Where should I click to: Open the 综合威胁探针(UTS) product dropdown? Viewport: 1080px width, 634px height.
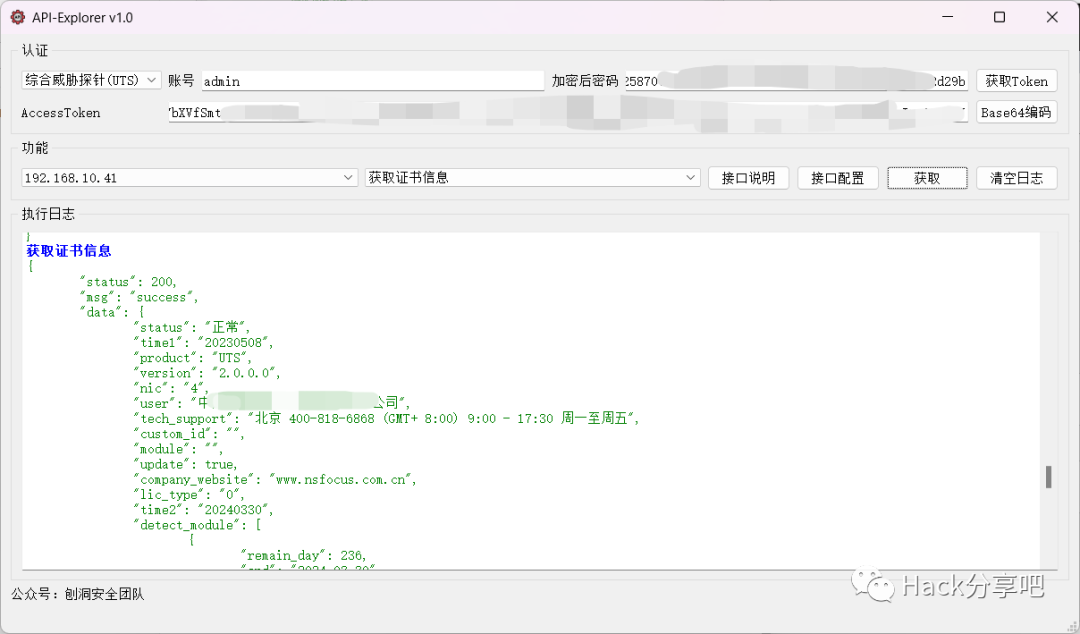click(92, 81)
